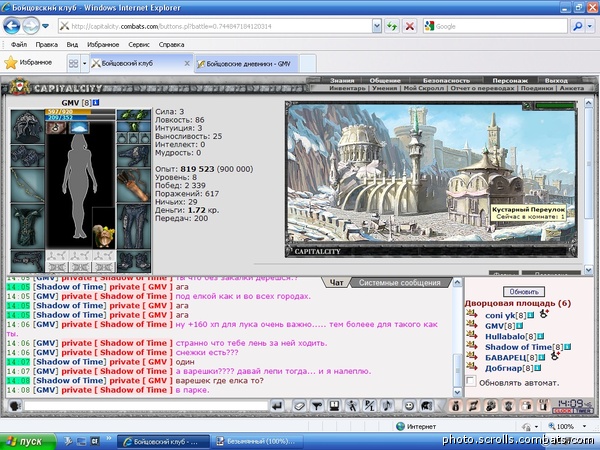
Task: Click the save chat floppy icon
Action: pyautogui.click(x=334, y=406)
